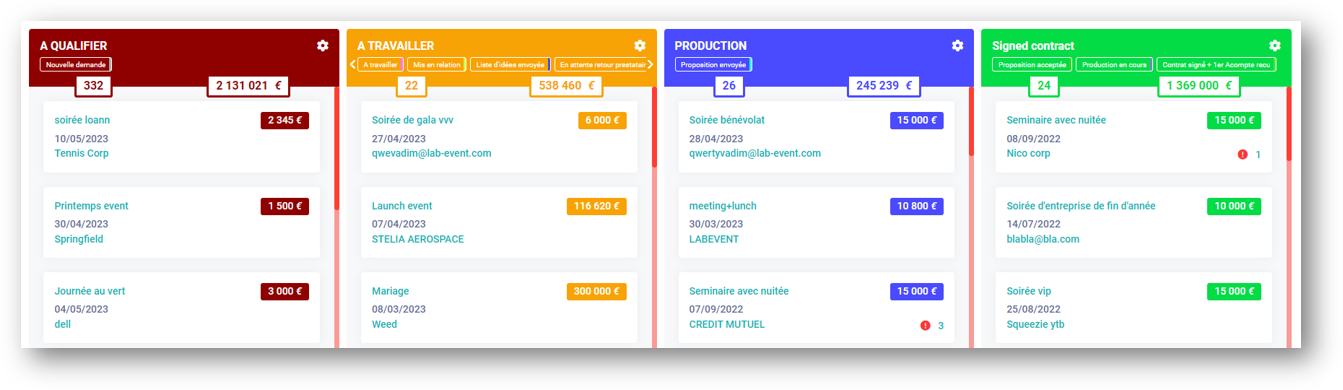The image size is (1343, 390).
Task: Click Squeezie ytb company name
Action: click(x=1035, y=325)
